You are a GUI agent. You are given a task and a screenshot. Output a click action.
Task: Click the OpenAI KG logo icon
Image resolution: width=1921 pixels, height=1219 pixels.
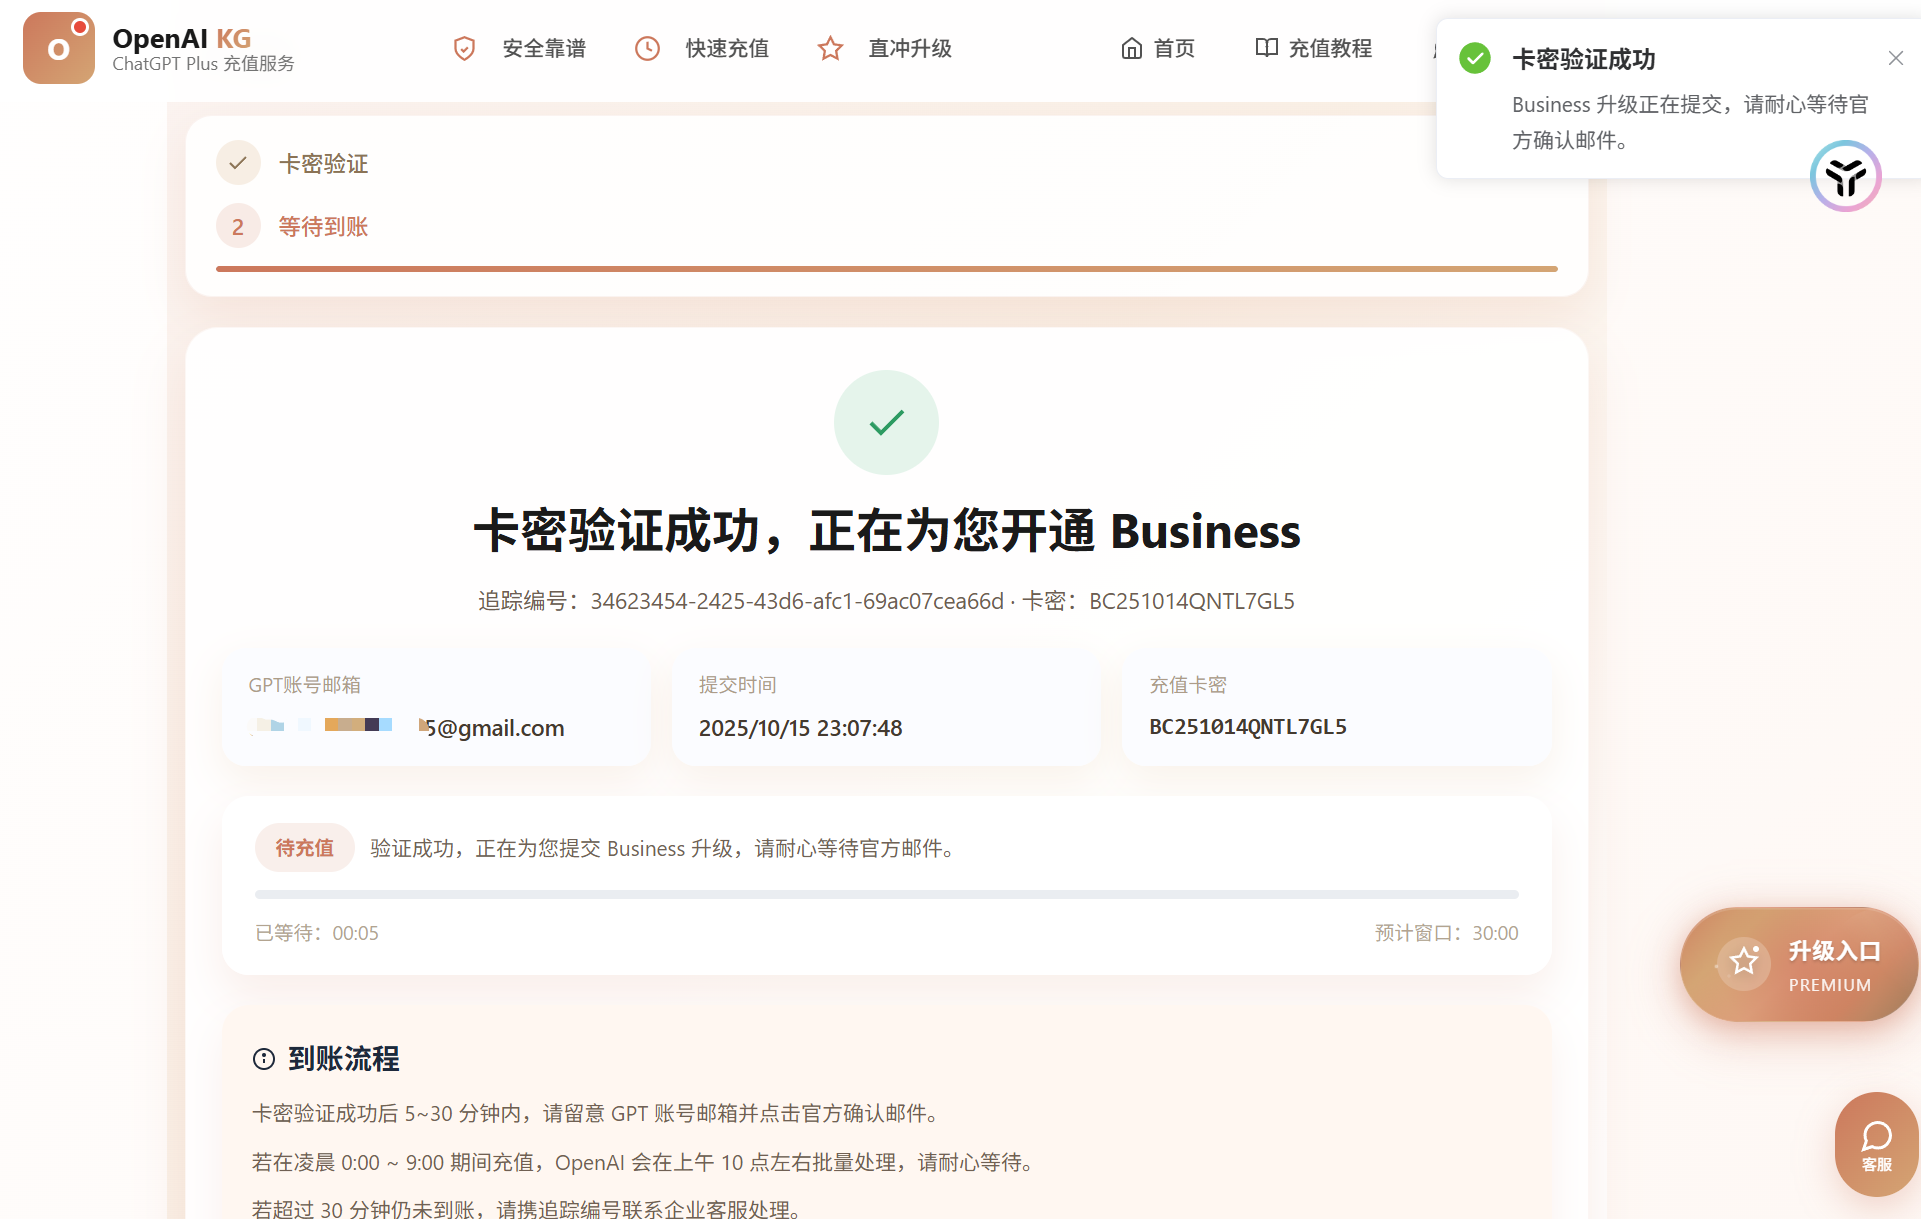point(58,48)
